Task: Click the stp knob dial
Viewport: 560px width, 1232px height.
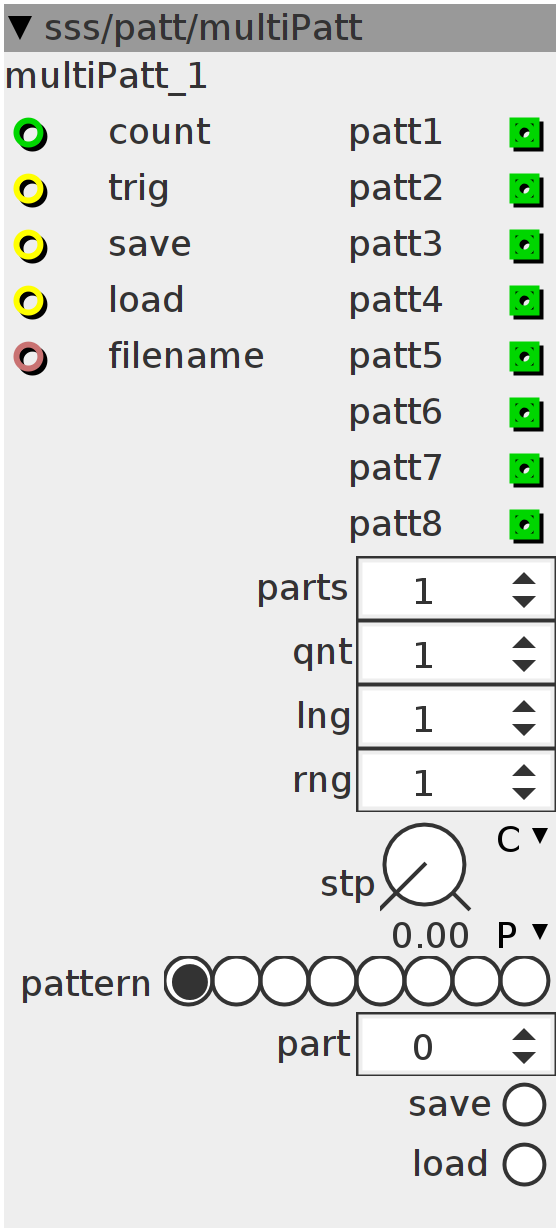Action: coord(425,866)
